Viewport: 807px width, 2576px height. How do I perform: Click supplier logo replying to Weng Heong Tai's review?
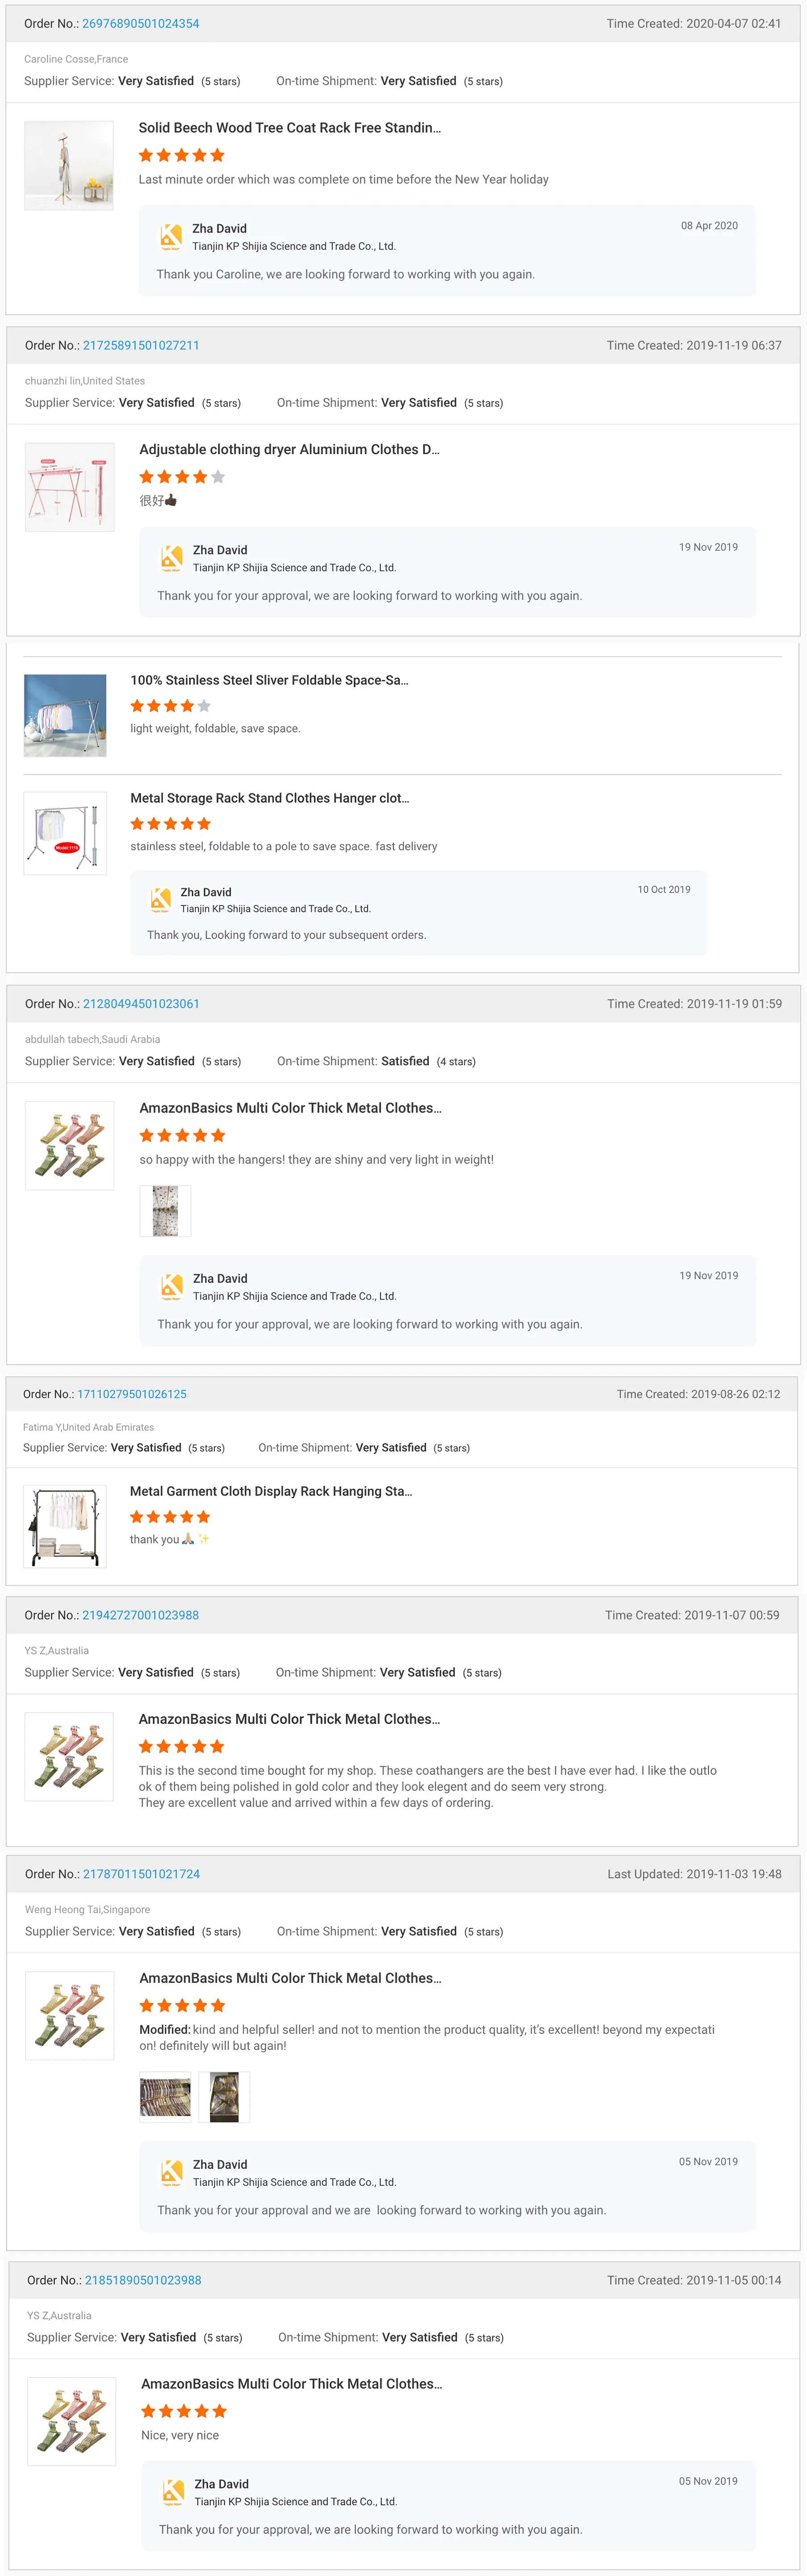[x=172, y=2172]
